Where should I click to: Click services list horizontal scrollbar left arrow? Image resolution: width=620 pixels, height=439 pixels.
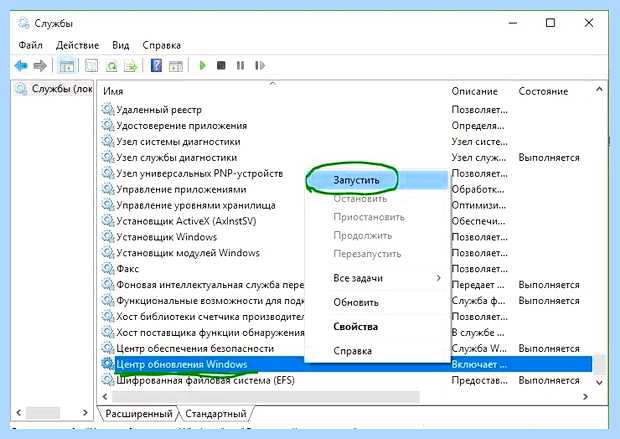(x=105, y=396)
